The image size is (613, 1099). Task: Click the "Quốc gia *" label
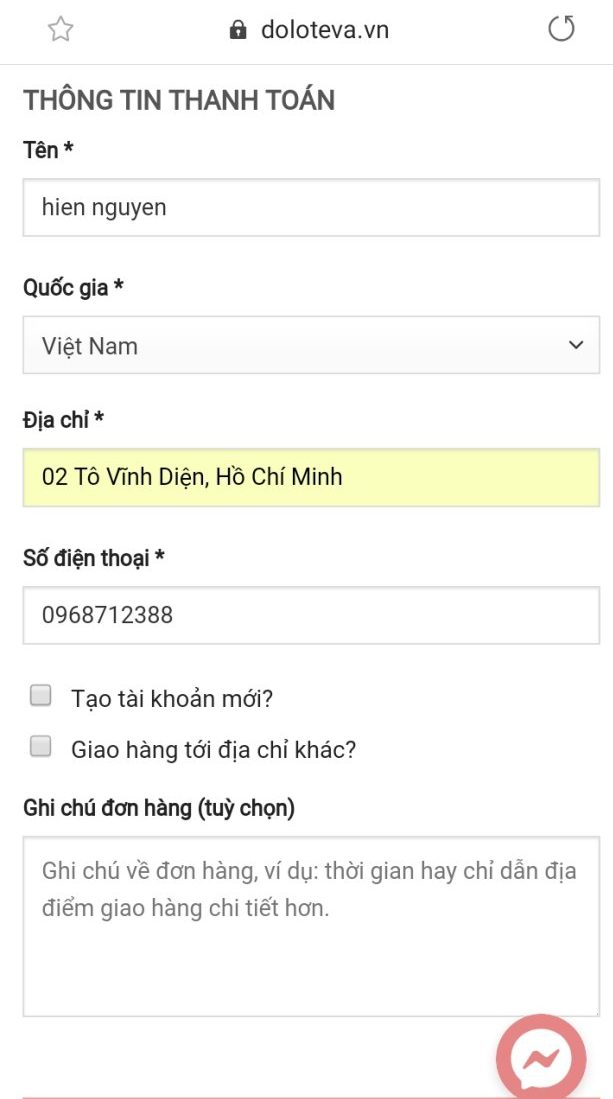pos(73,288)
